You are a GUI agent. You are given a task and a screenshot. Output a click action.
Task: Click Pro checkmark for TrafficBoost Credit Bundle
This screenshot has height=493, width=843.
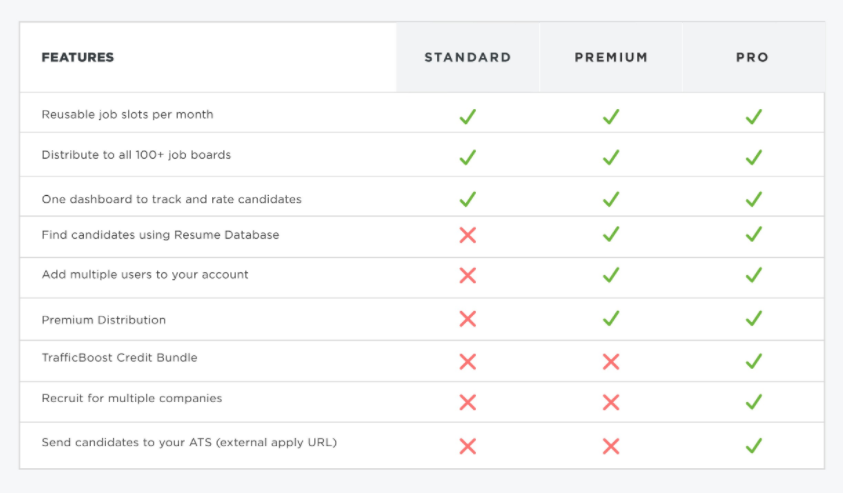coord(754,361)
